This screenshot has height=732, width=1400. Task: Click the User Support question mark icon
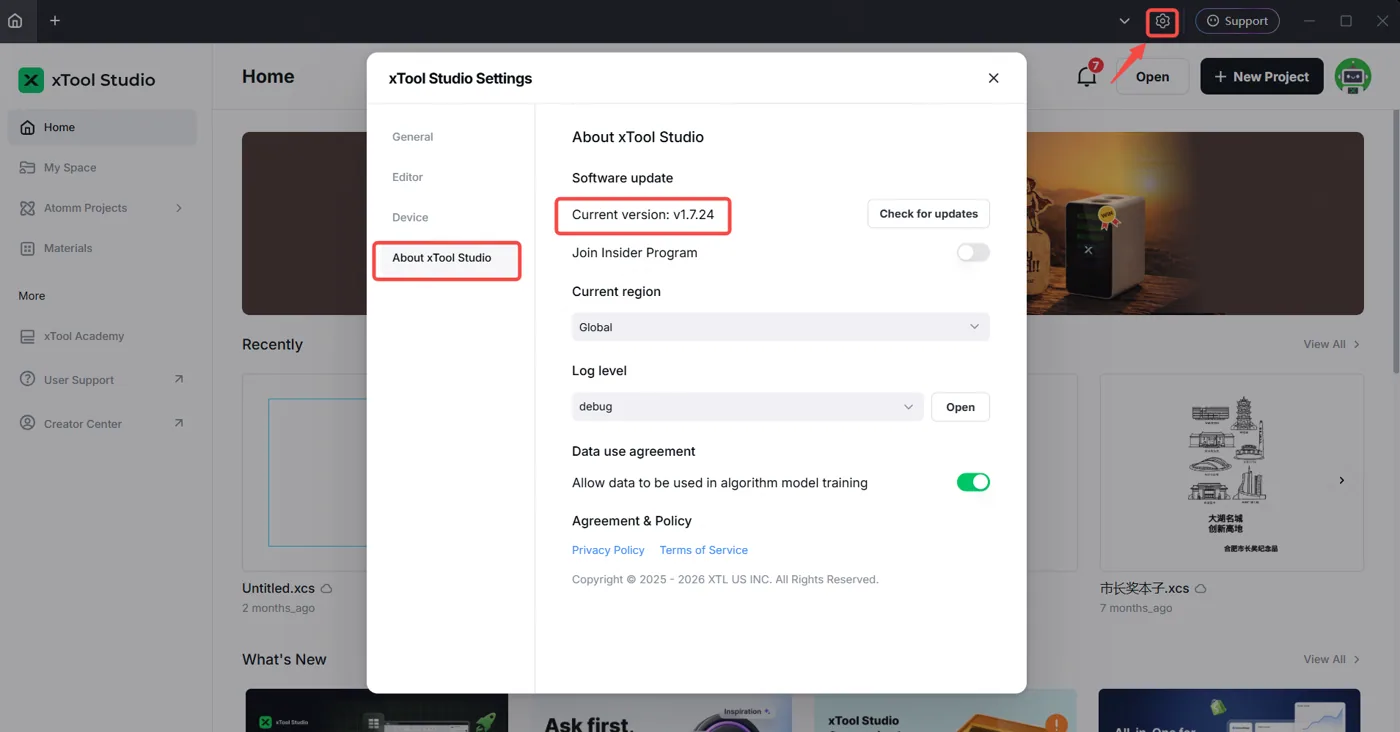[27, 379]
